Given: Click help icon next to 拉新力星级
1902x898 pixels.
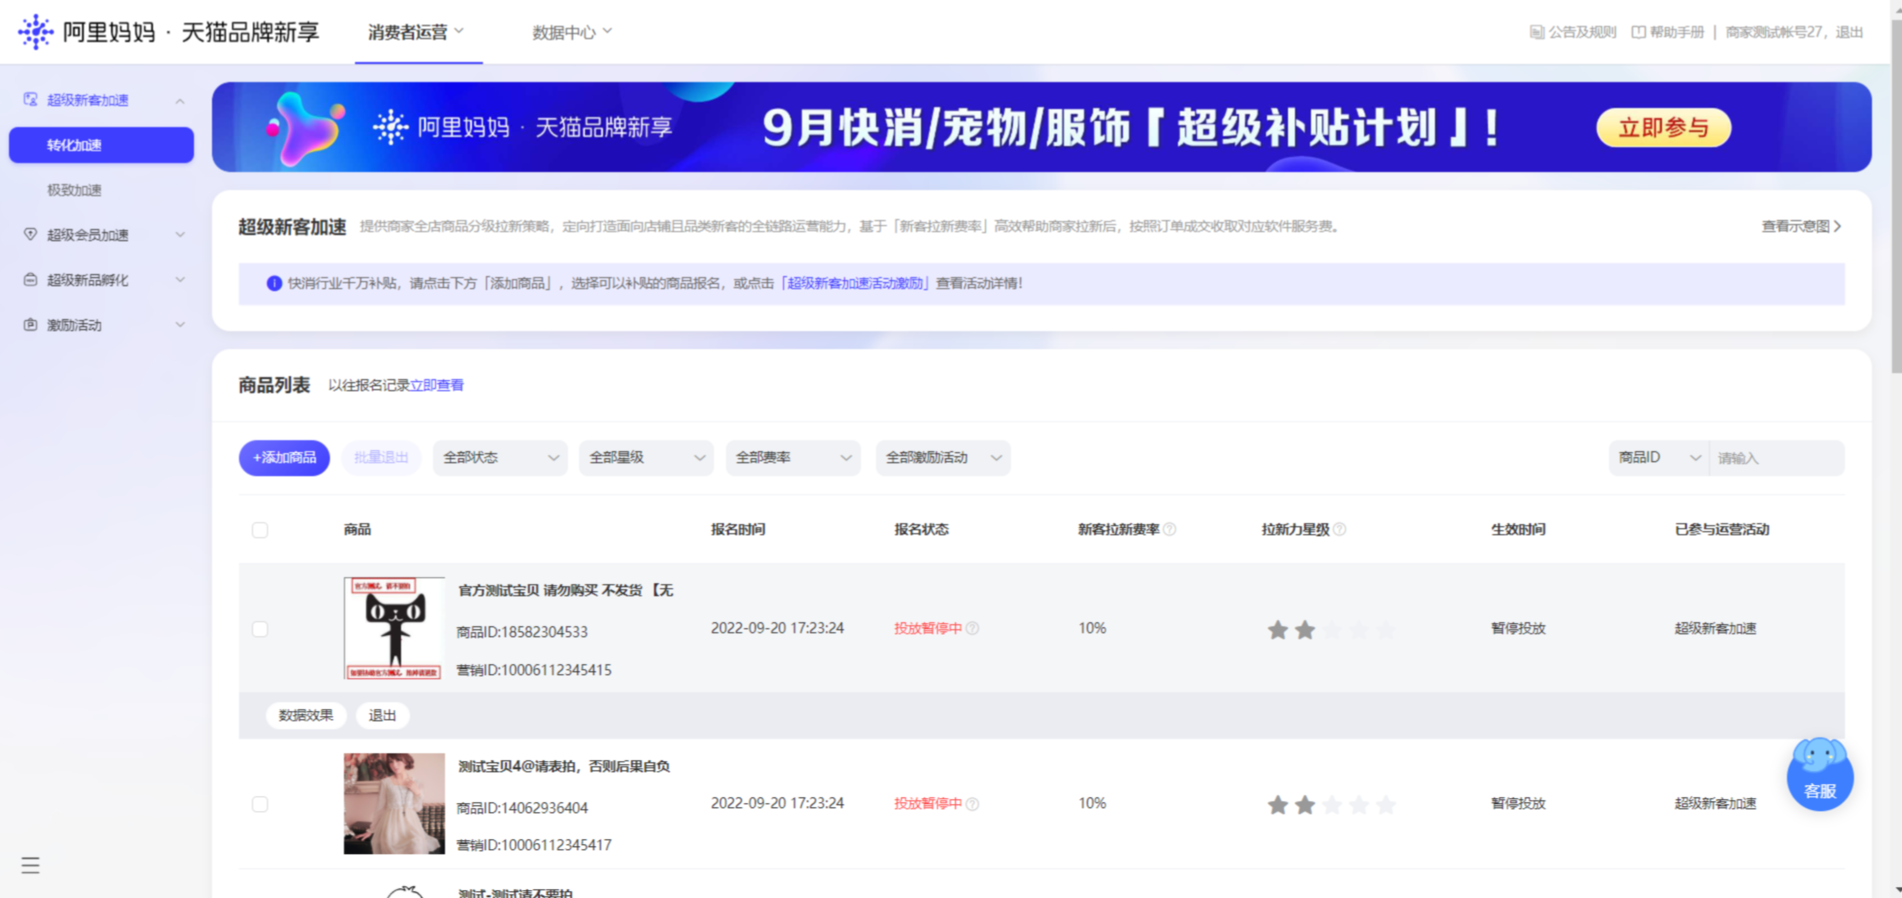Looking at the screenshot, I should point(1340,529).
